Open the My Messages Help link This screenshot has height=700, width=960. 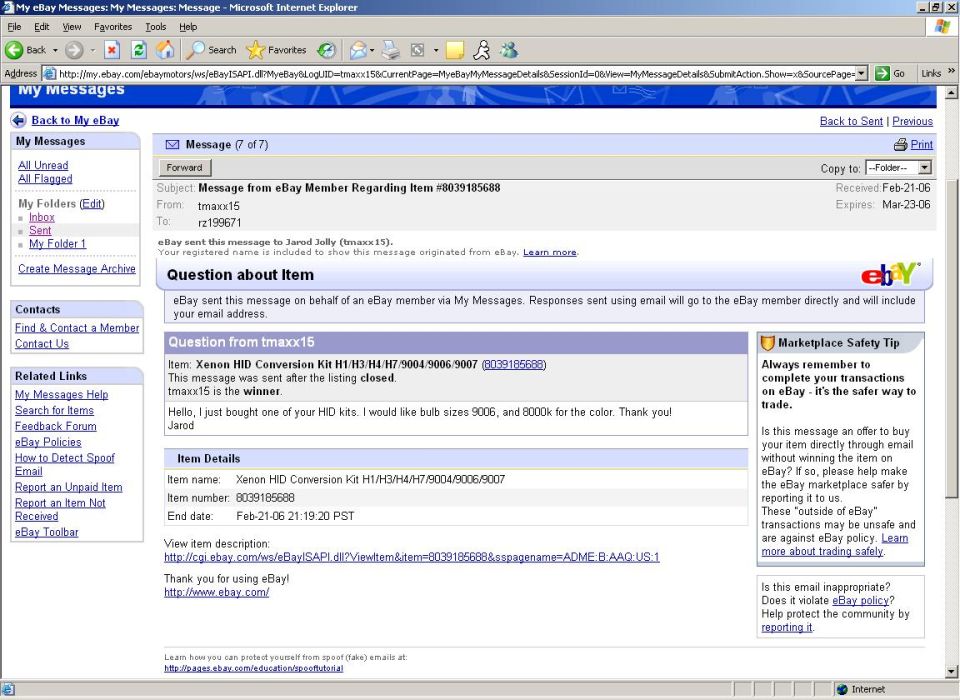[x=61, y=395]
